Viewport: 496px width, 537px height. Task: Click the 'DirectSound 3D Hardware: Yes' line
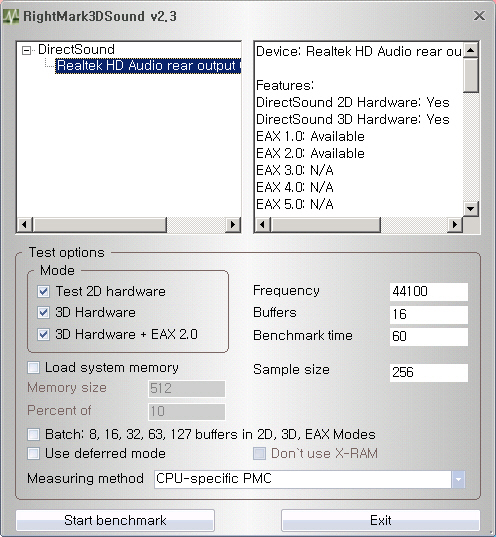pyautogui.click(x=353, y=120)
